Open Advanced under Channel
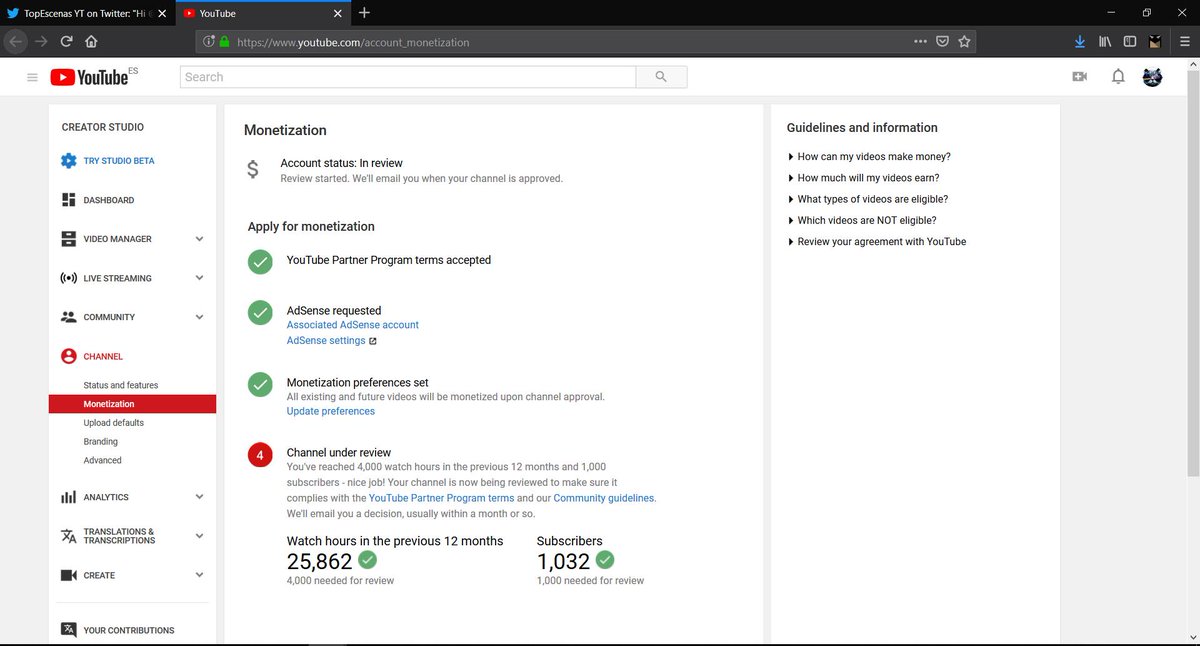The image size is (1200, 646). click(103, 461)
